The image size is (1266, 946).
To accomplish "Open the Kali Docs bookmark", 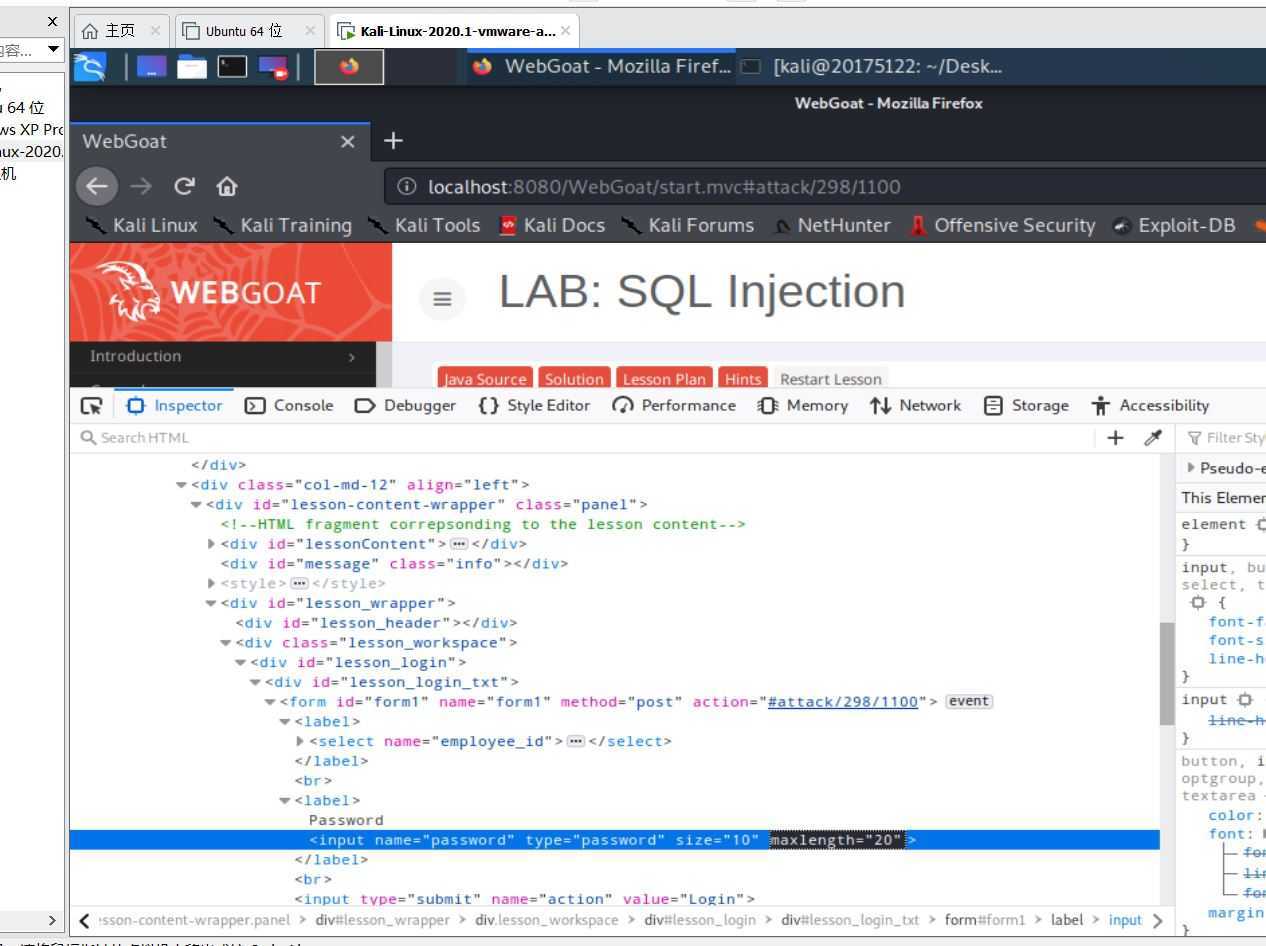I will click(x=552, y=225).
